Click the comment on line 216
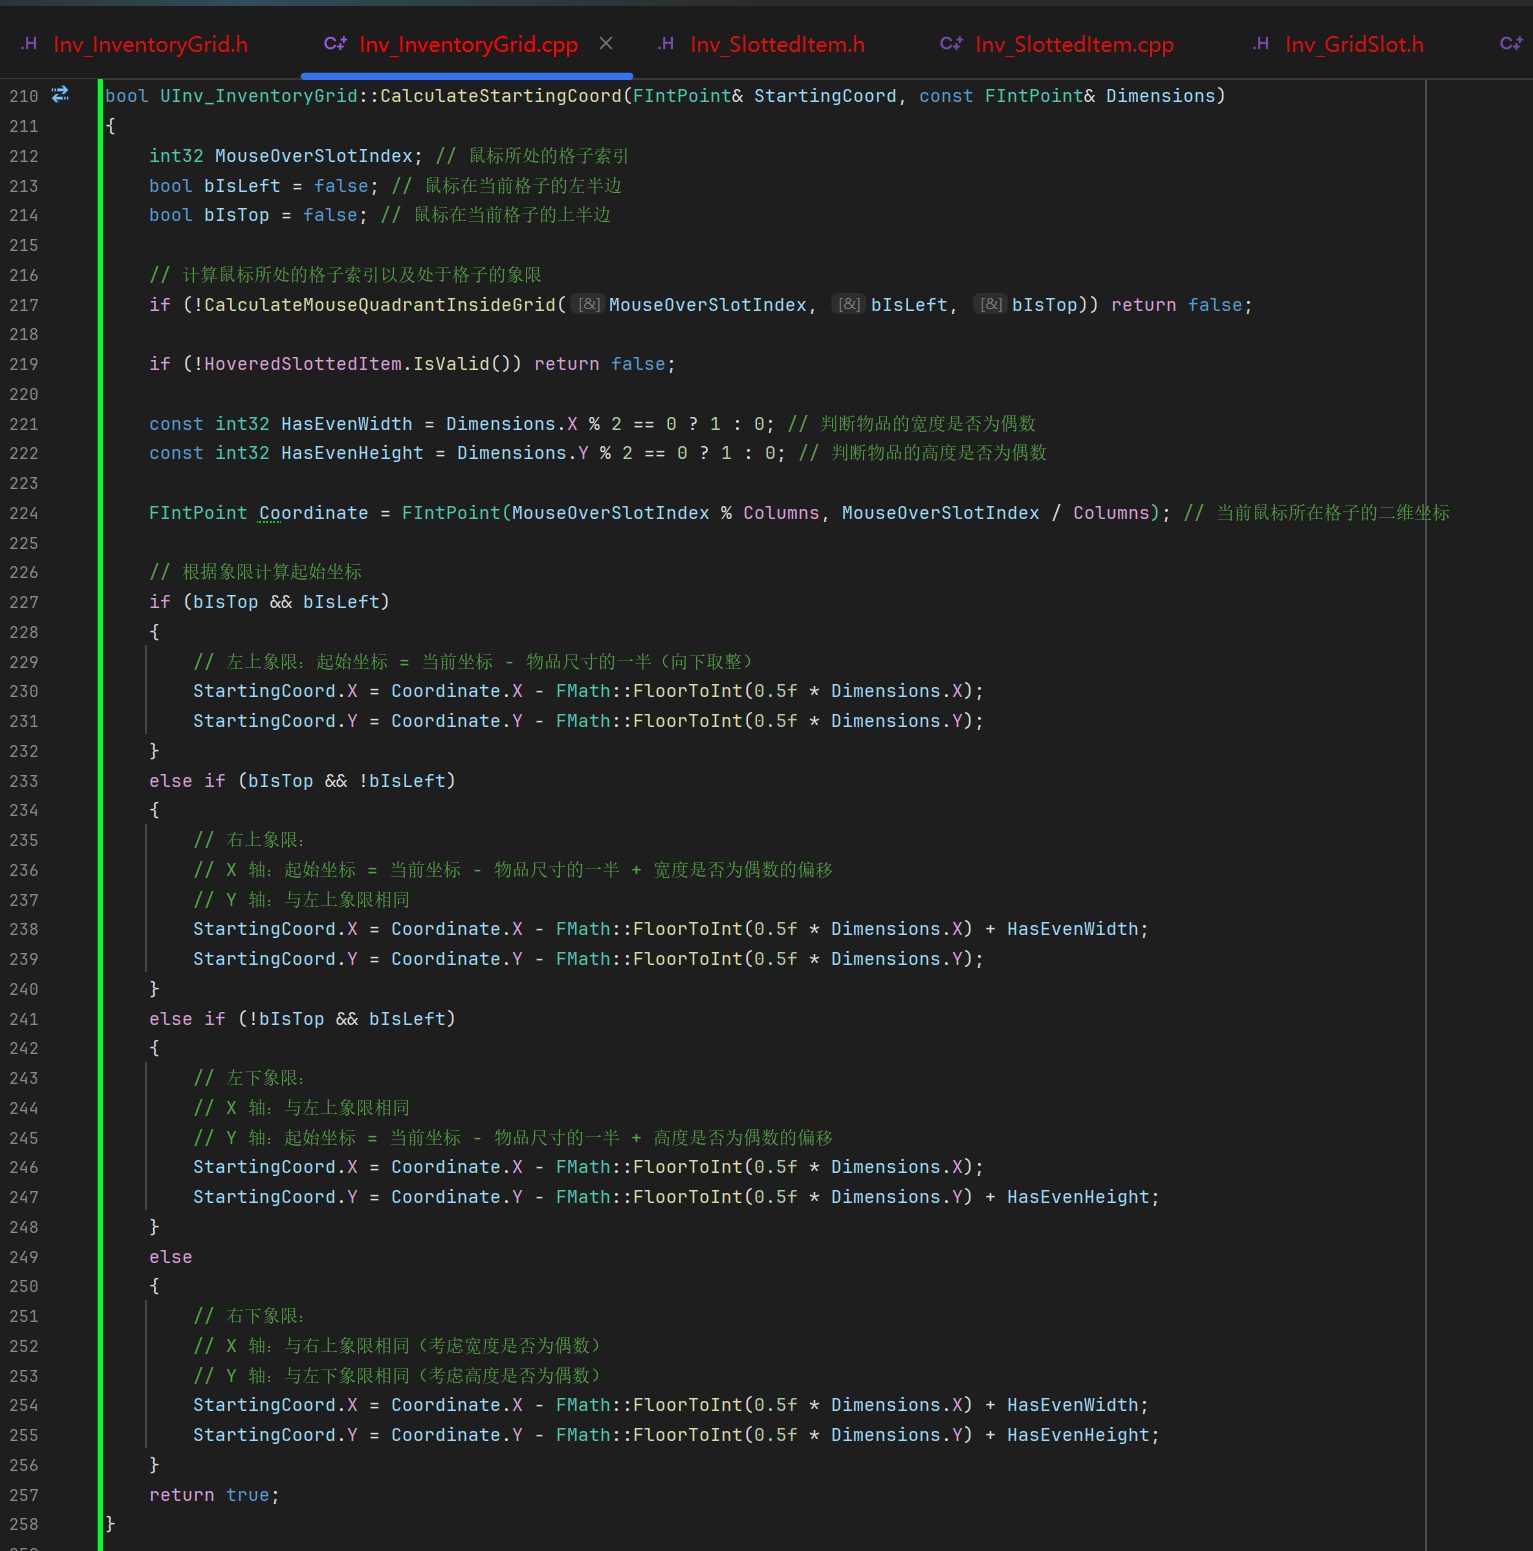Screen dimensions: 1533x1551 (345, 275)
